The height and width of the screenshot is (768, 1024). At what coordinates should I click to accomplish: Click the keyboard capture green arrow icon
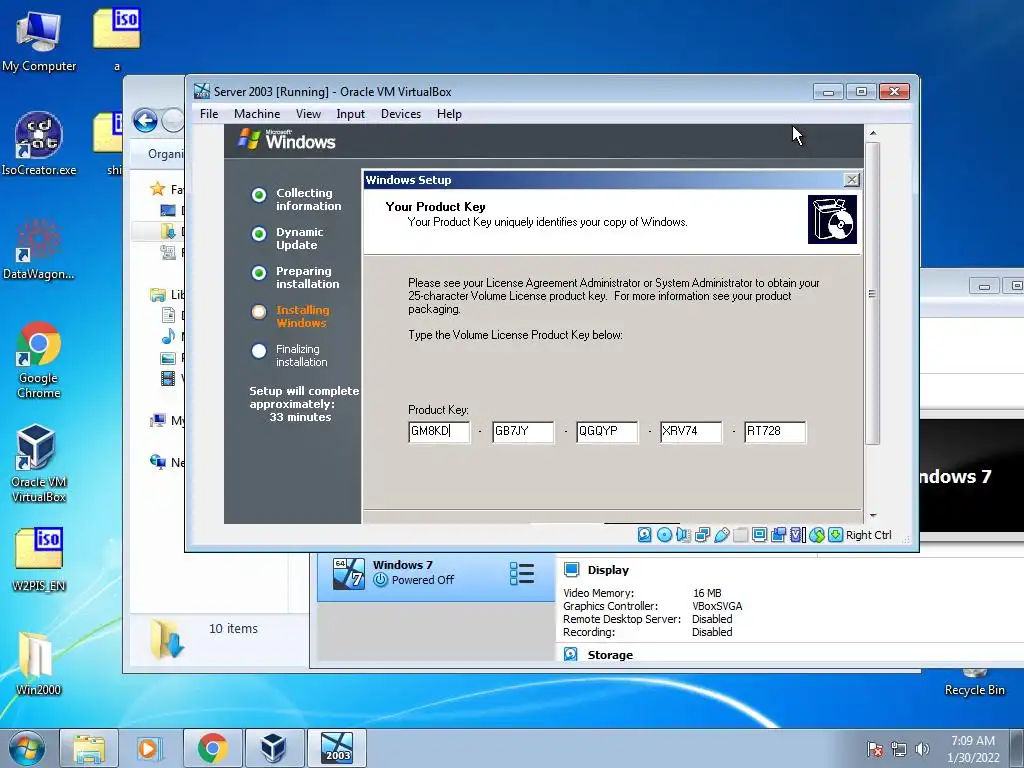point(835,535)
